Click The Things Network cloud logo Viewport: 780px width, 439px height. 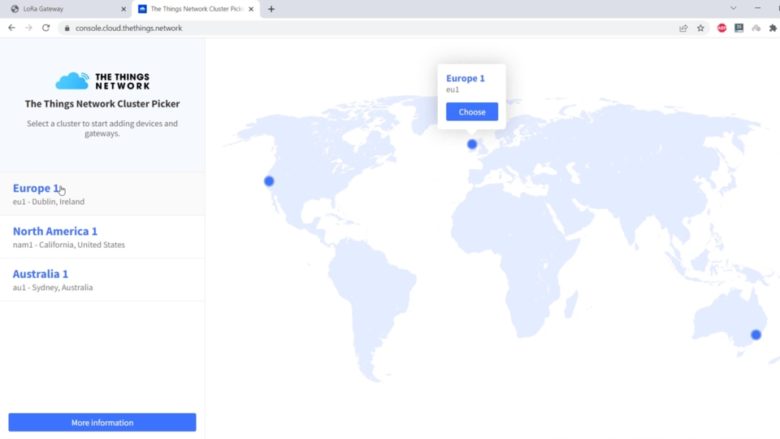click(x=102, y=81)
